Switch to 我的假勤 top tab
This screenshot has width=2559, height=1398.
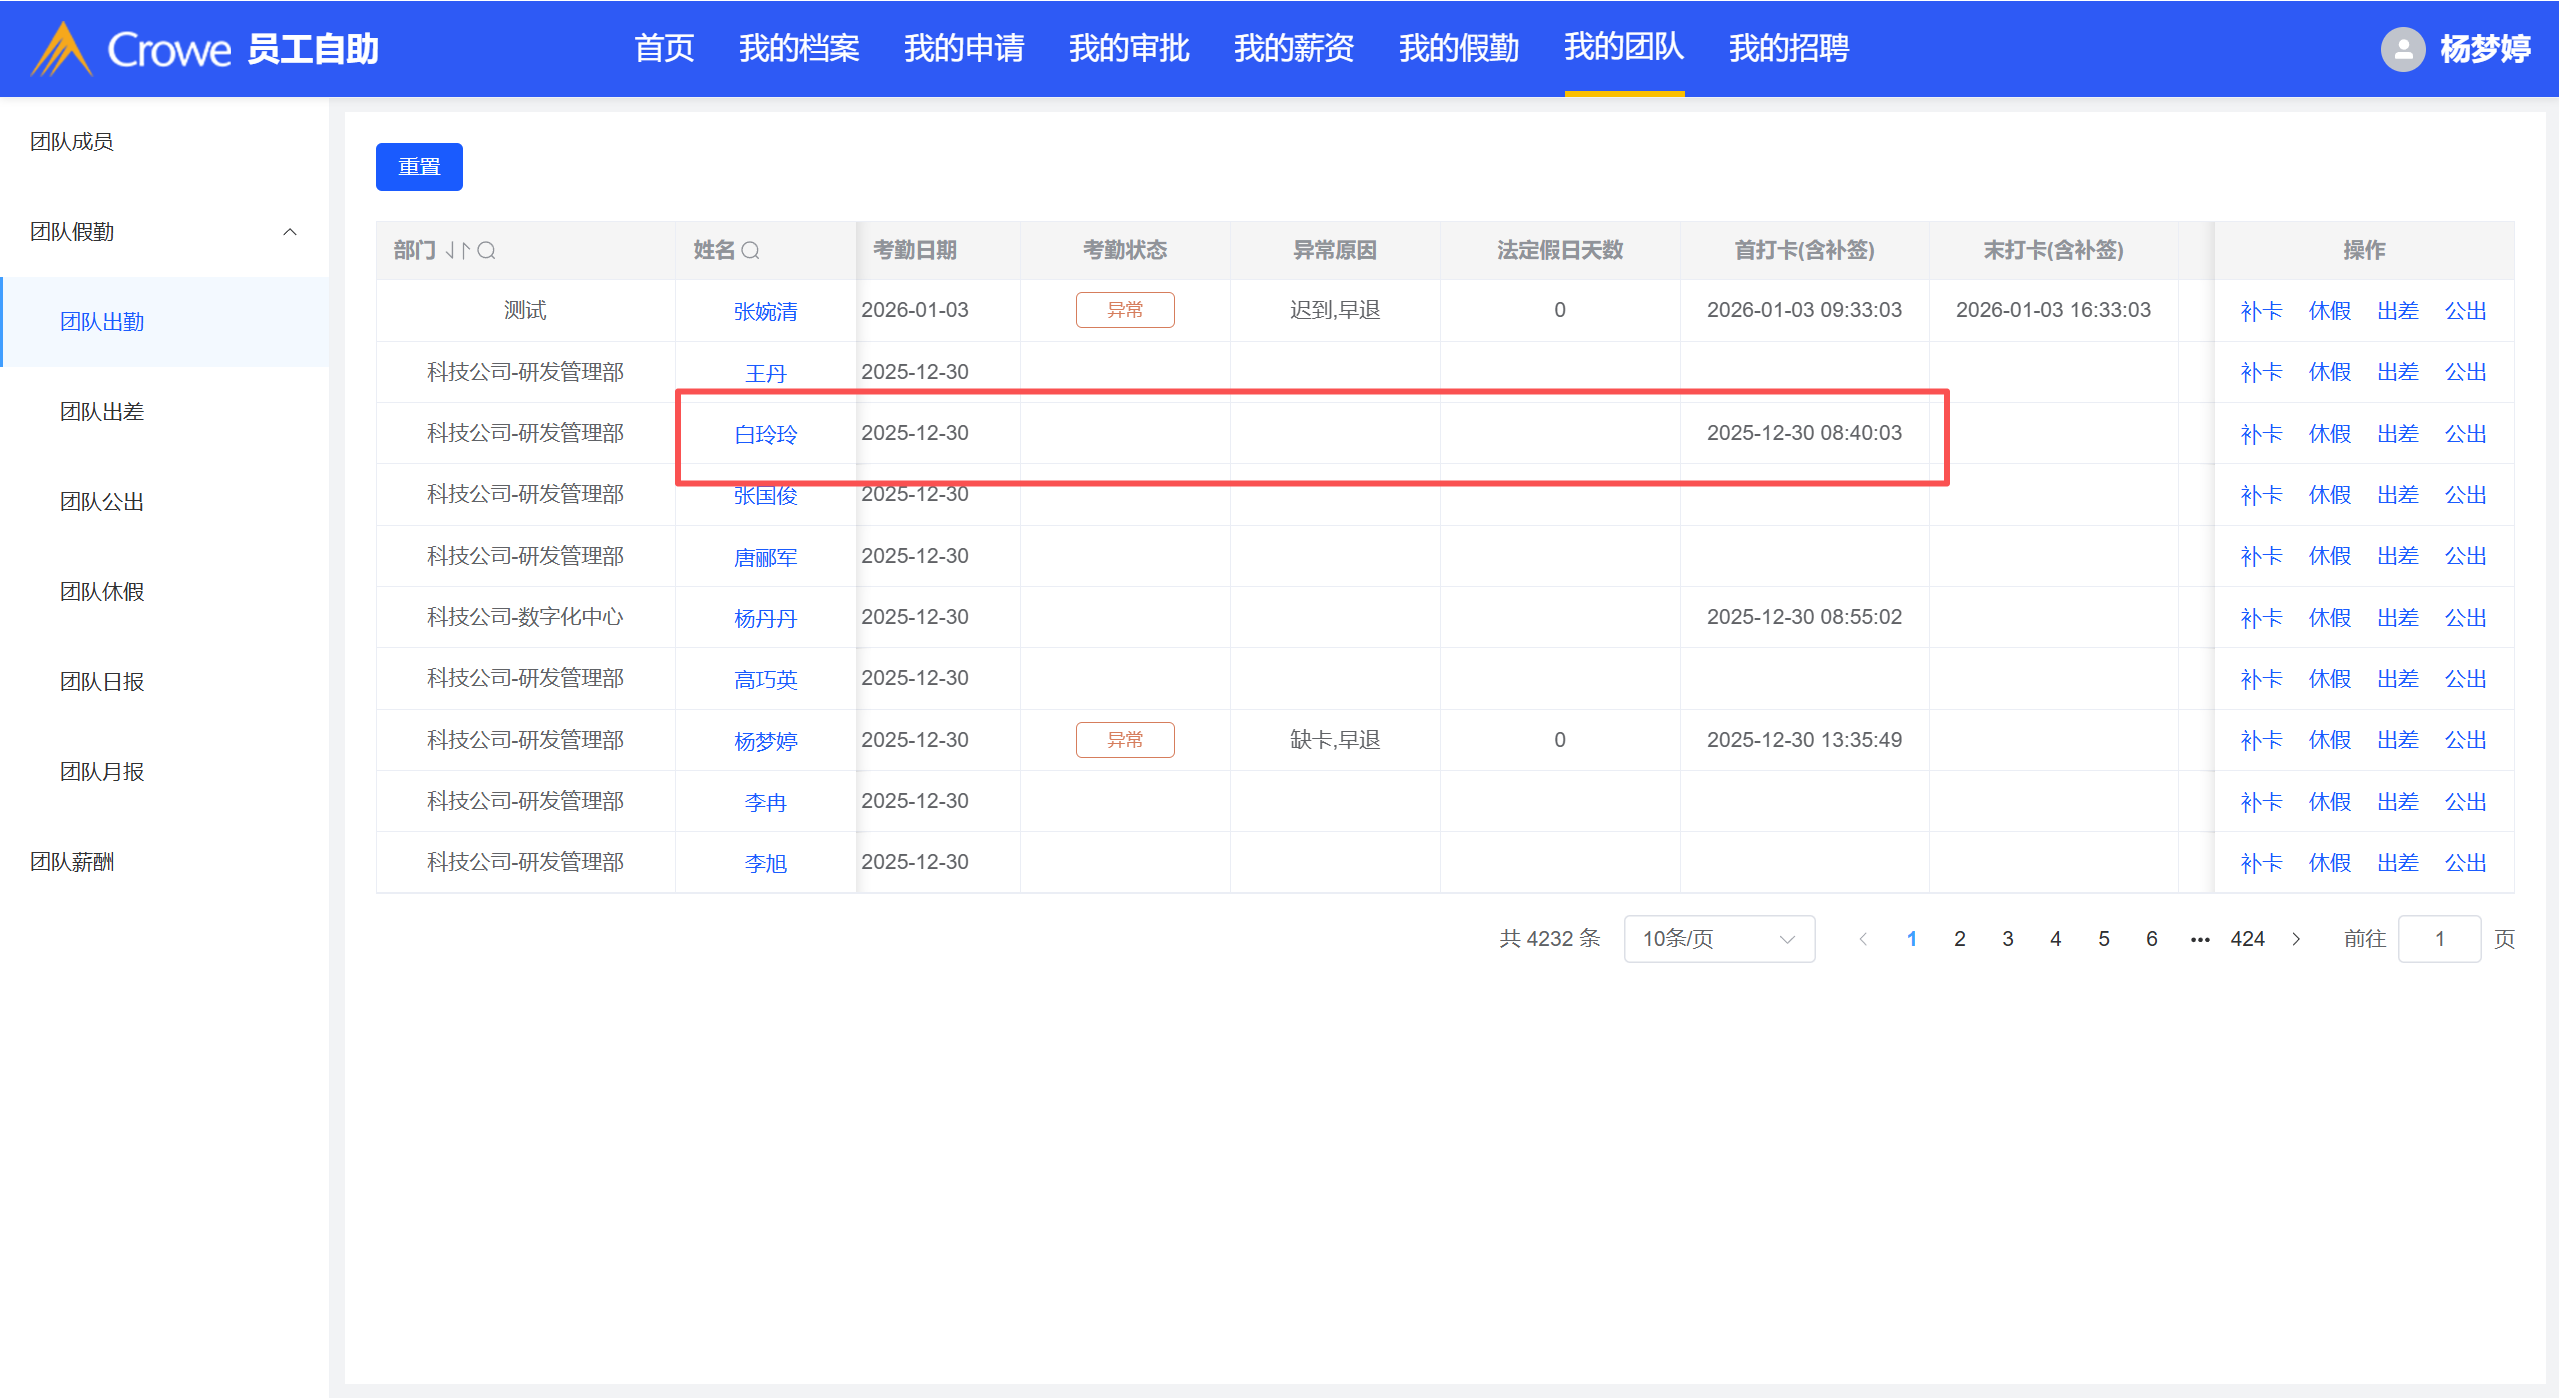coord(1458,48)
